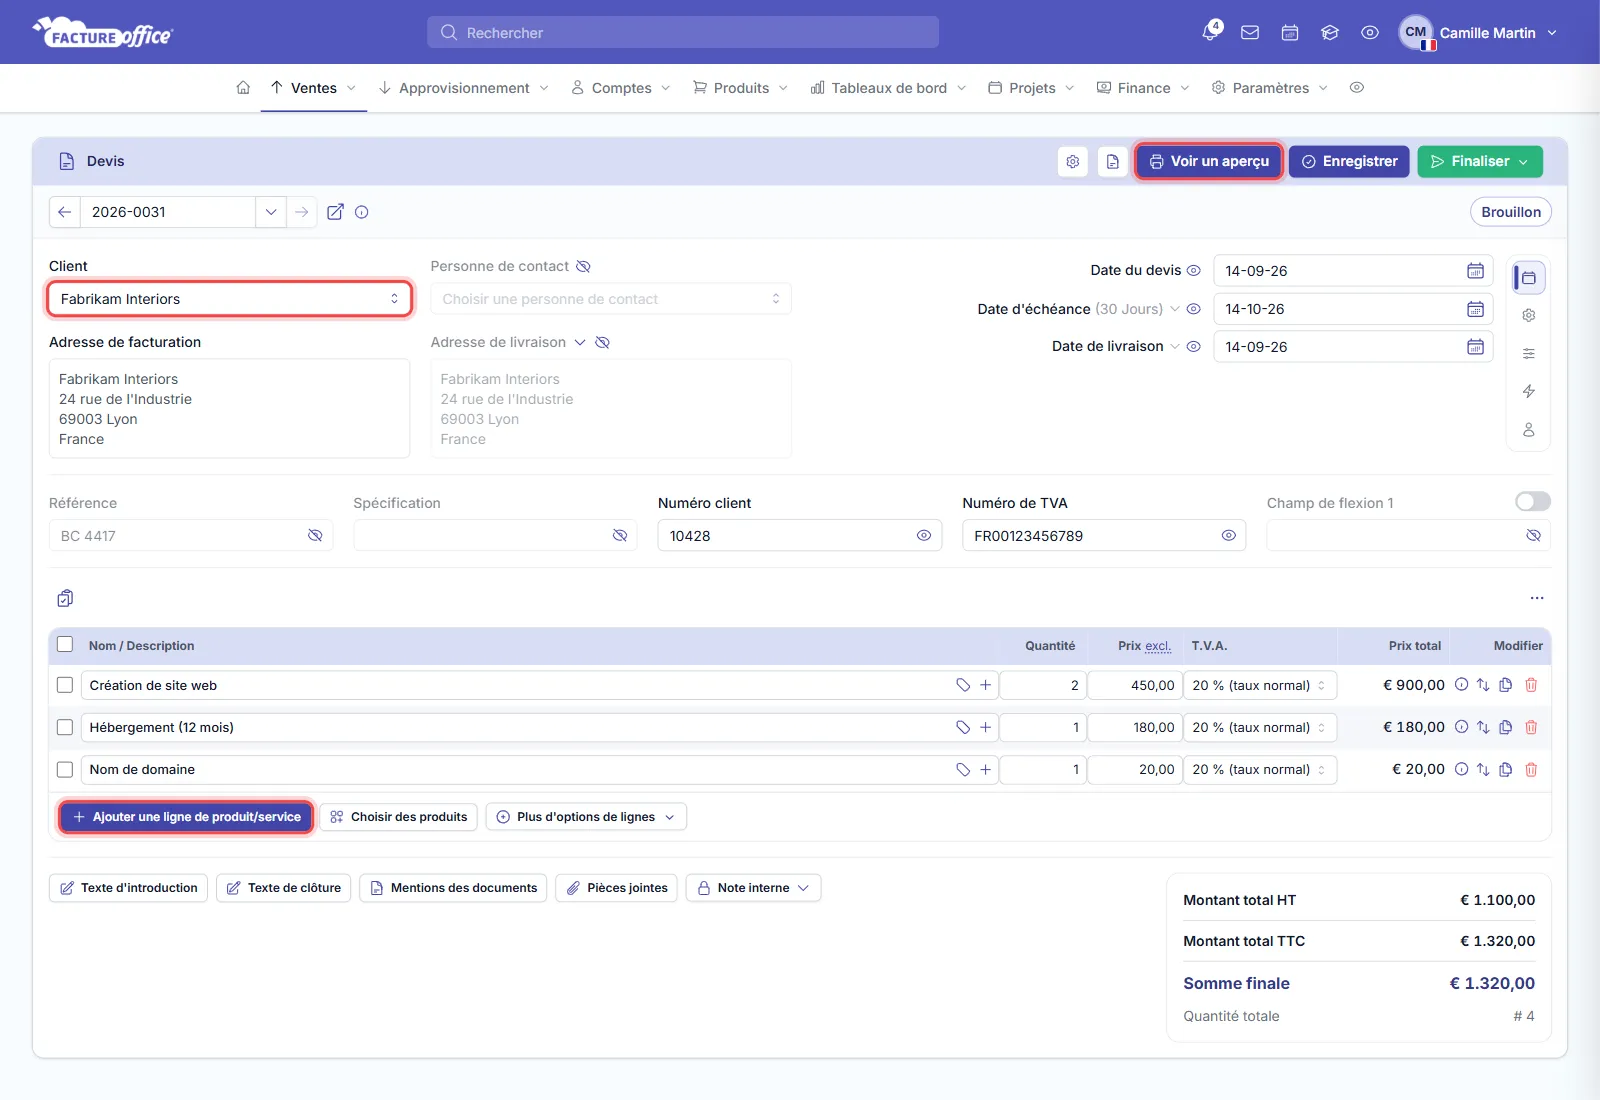Click the tag icon on Nom de domaine line
This screenshot has height=1100, width=1600.
[963, 769]
